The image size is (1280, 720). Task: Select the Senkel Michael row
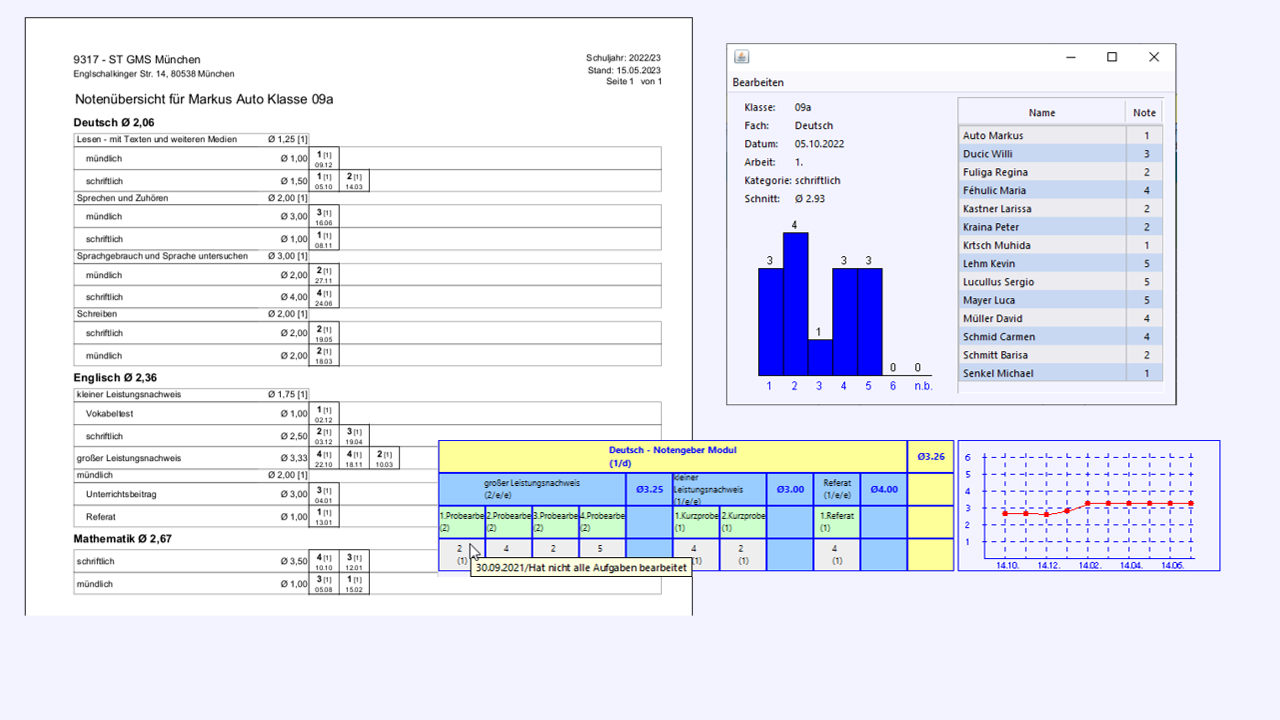(x=1061, y=373)
